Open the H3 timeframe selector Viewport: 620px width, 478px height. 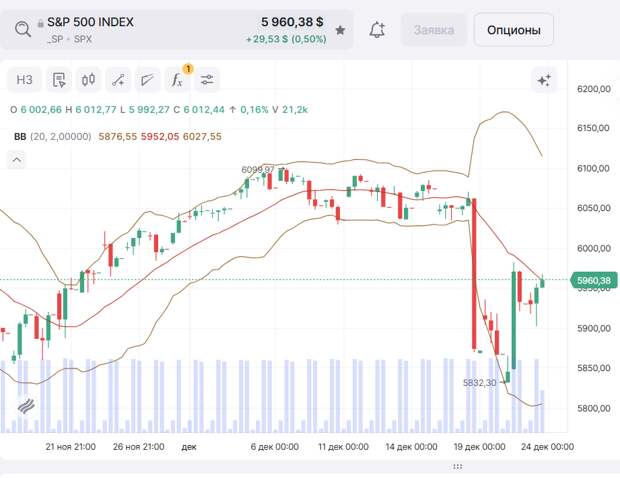tap(25, 80)
